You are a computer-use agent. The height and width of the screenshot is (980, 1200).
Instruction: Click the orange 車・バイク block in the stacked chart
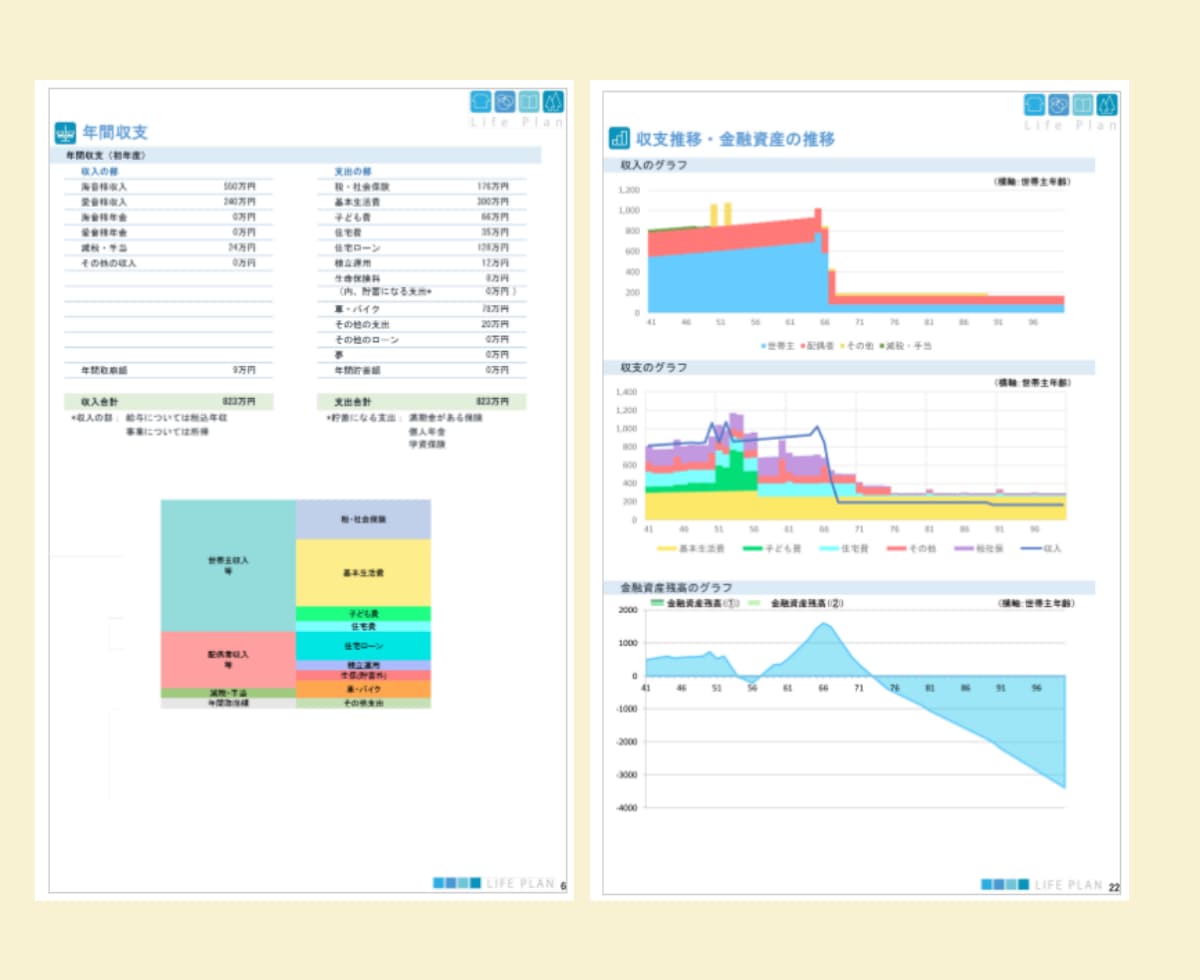tap(363, 689)
